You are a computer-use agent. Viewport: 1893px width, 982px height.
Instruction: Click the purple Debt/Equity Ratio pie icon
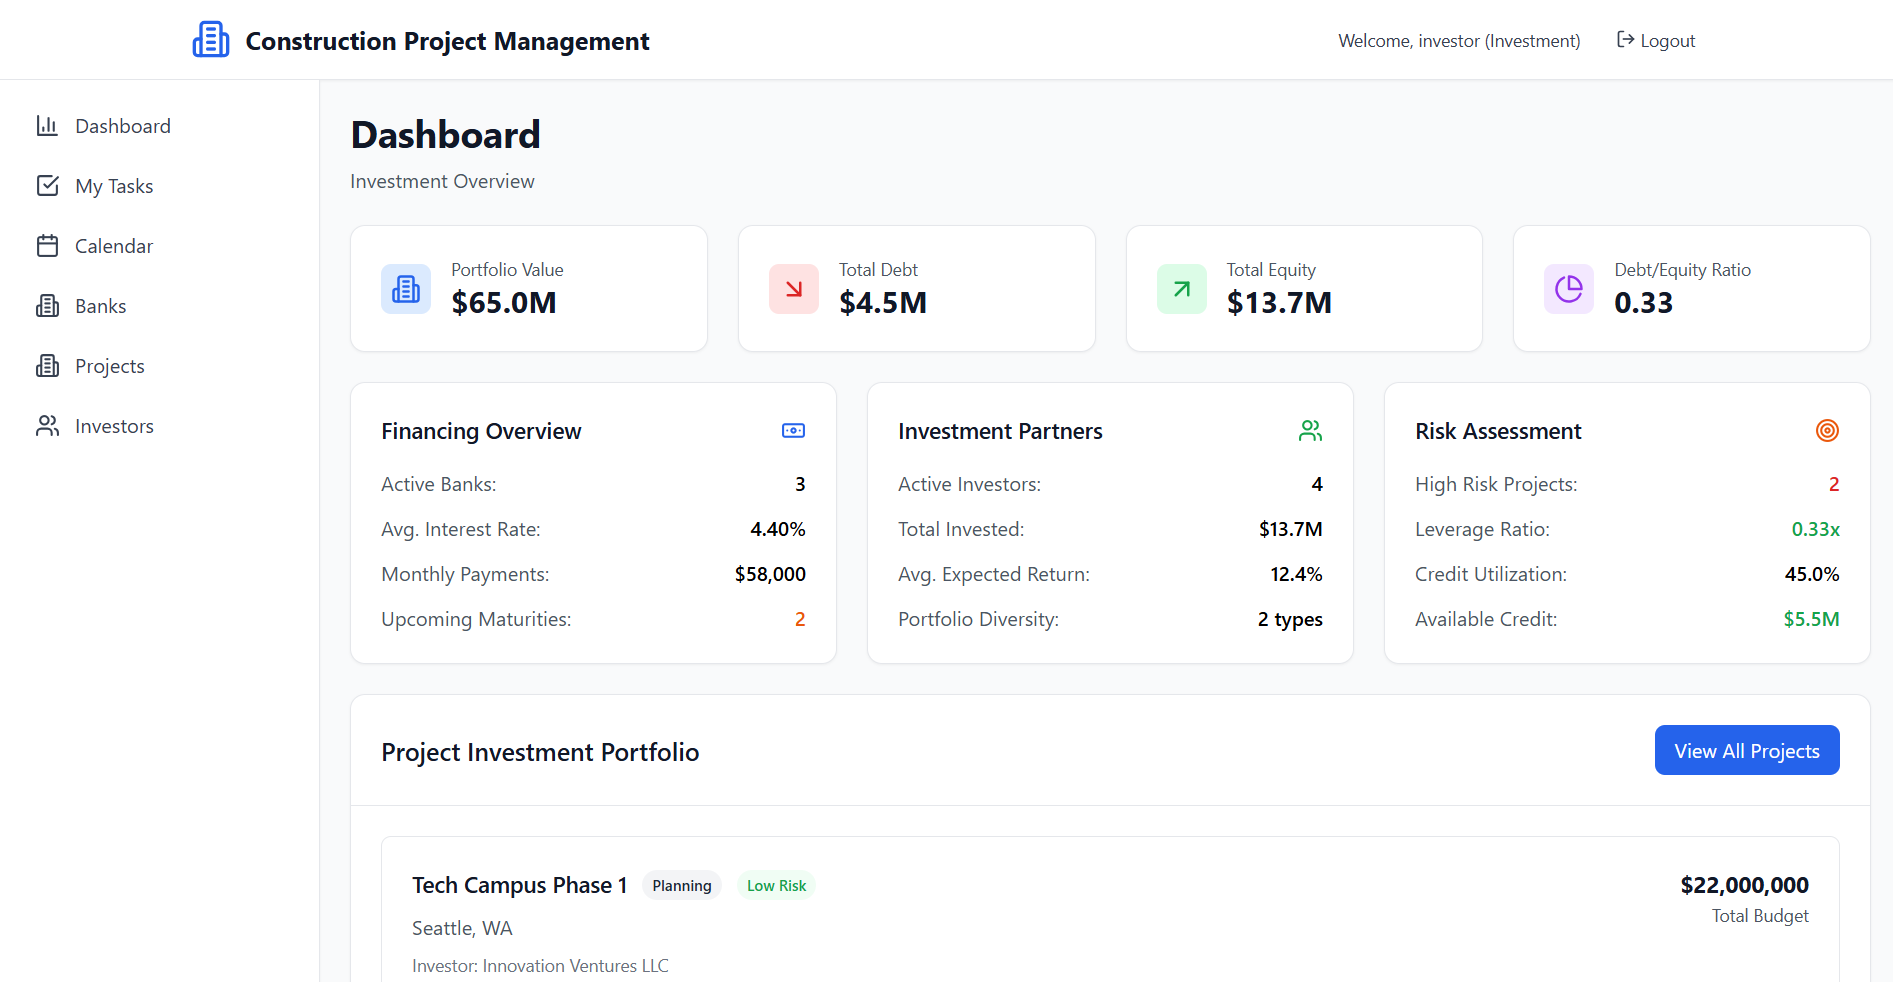[1568, 289]
